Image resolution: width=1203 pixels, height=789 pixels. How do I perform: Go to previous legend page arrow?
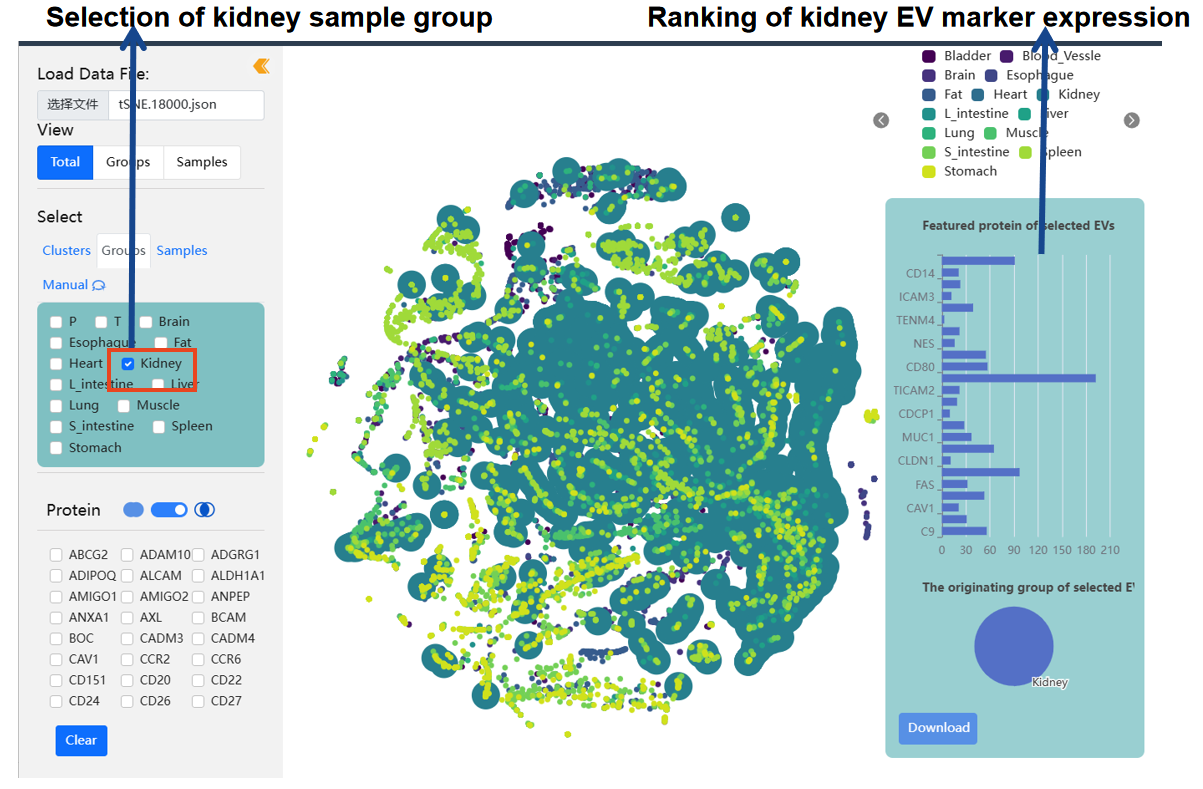pos(881,120)
